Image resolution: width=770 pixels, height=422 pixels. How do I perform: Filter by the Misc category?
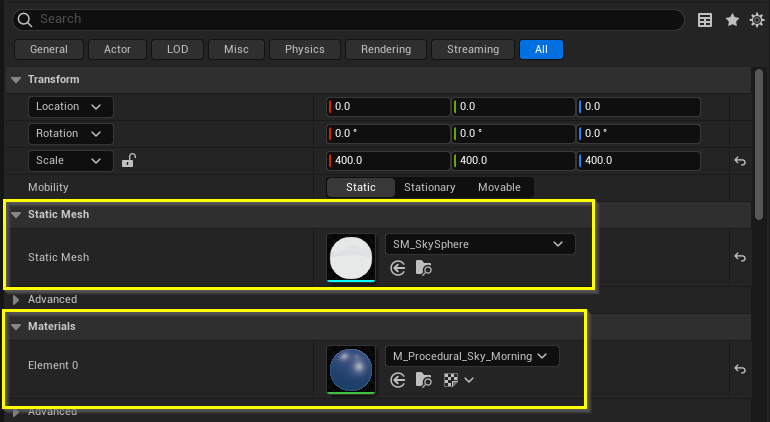tap(236, 50)
